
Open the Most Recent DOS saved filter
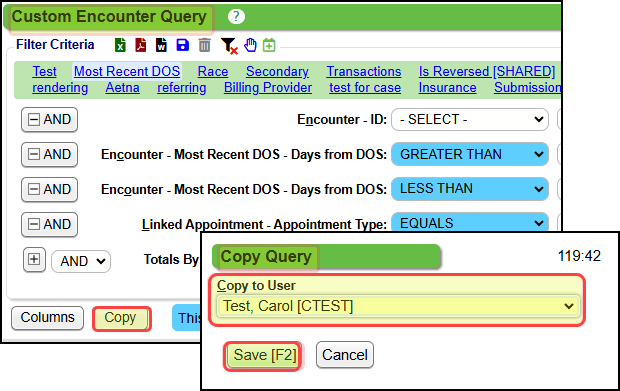127,72
